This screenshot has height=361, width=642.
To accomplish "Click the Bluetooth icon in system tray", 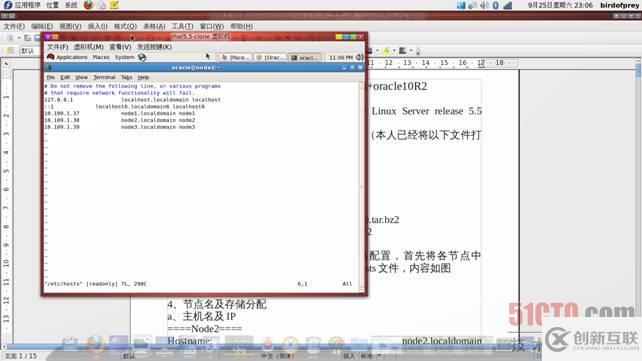I will [495, 5].
